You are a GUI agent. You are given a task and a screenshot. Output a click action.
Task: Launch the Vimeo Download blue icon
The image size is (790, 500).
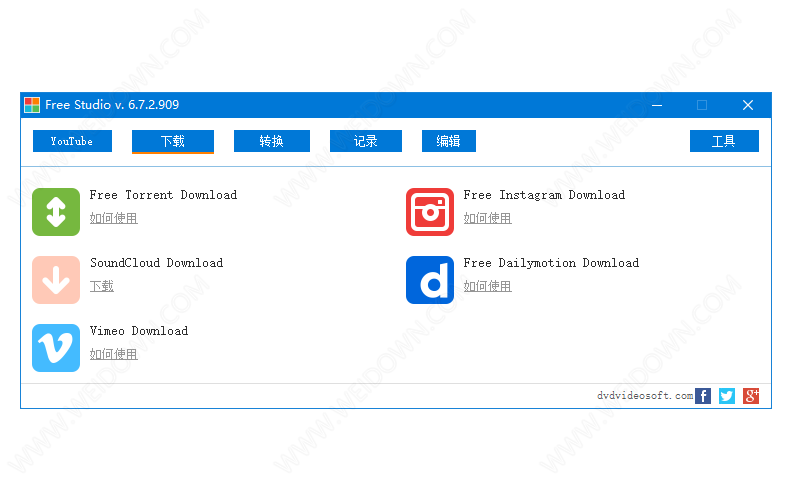tap(56, 348)
